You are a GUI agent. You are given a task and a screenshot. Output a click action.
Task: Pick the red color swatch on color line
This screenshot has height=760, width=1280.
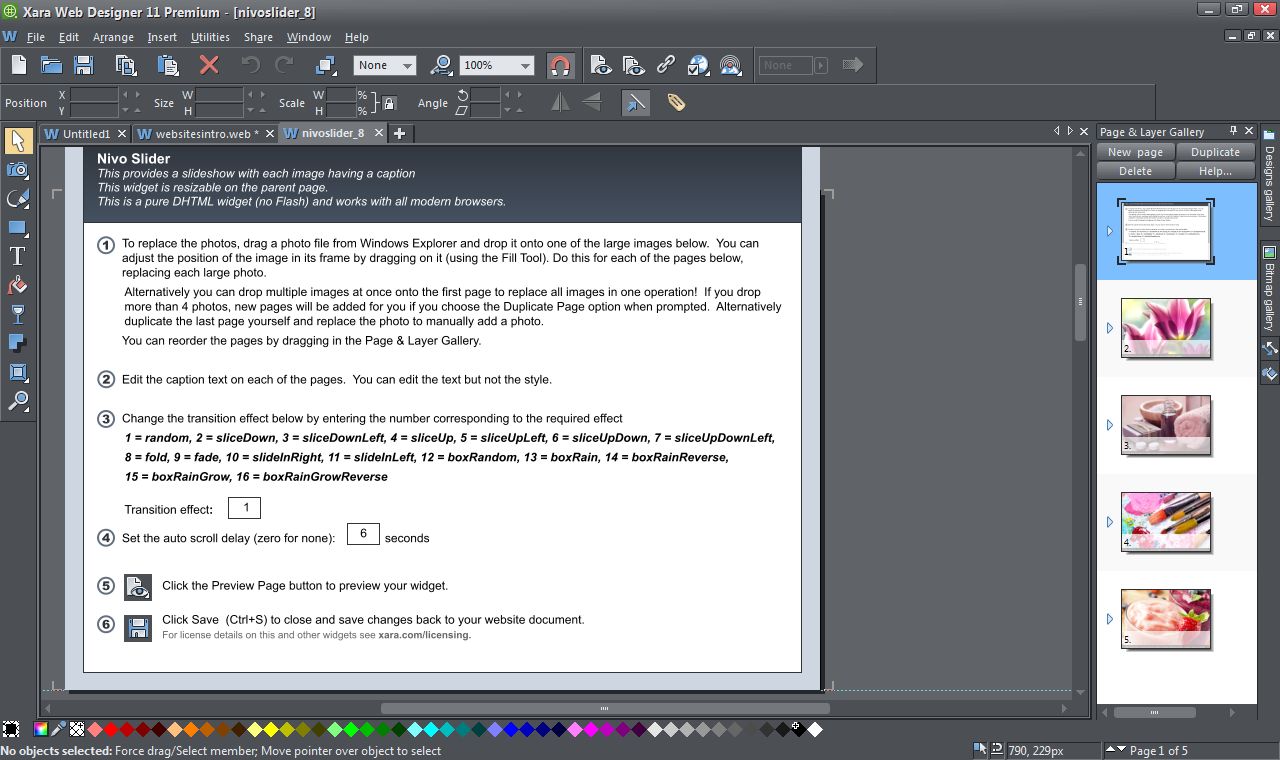click(112, 730)
